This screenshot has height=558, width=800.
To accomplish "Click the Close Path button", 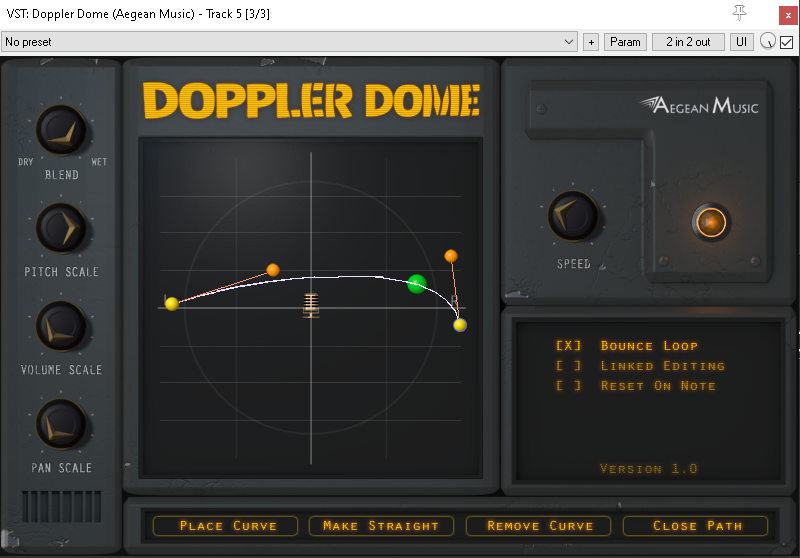I will tap(695, 526).
